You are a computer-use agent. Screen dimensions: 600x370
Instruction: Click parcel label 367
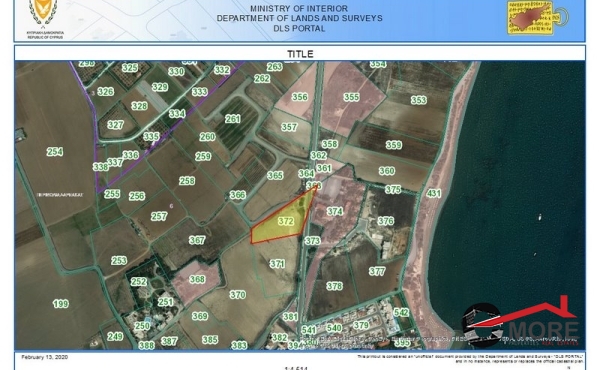(197, 240)
